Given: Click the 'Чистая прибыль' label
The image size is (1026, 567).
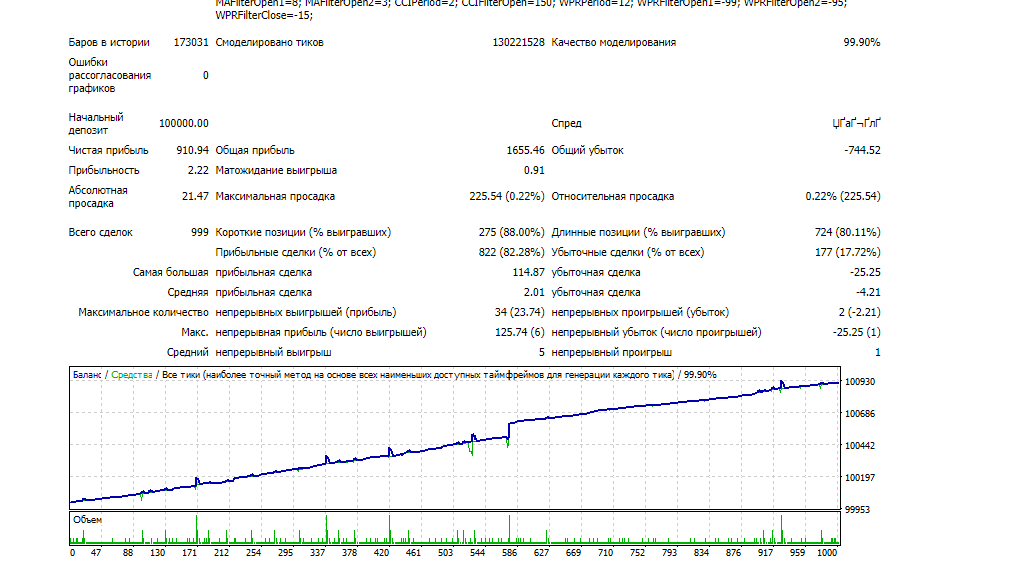Looking at the screenshot, I should tap(109, 150).
